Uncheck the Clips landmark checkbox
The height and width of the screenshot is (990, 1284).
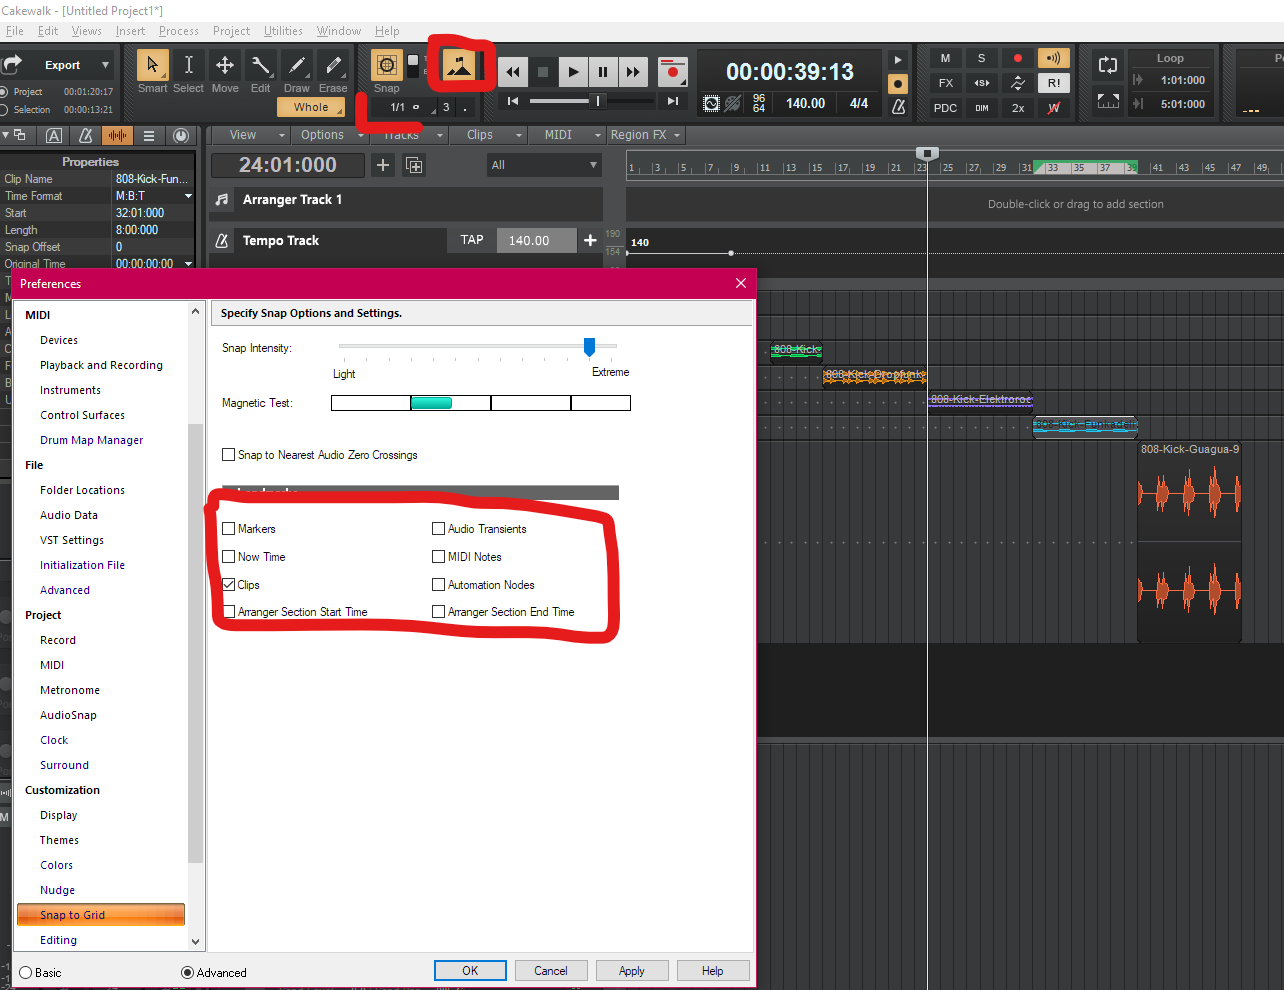(229, 584)
